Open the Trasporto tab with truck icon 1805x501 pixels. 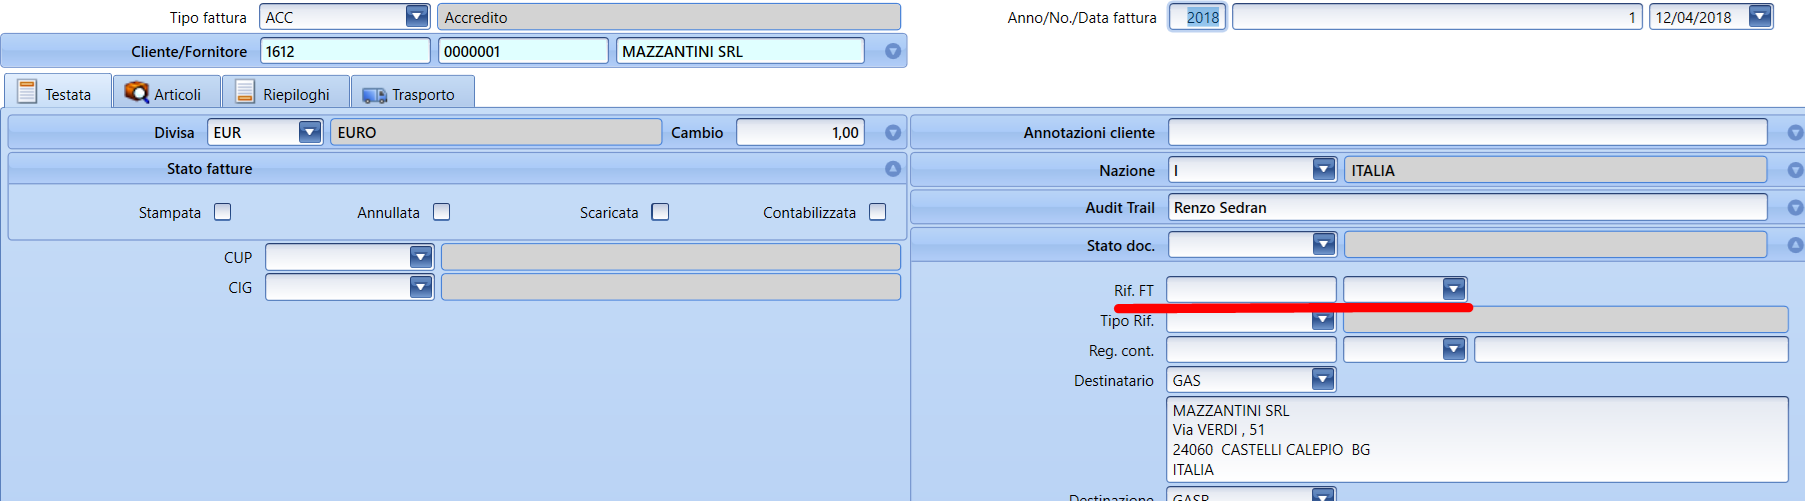[x=410, y=93]
